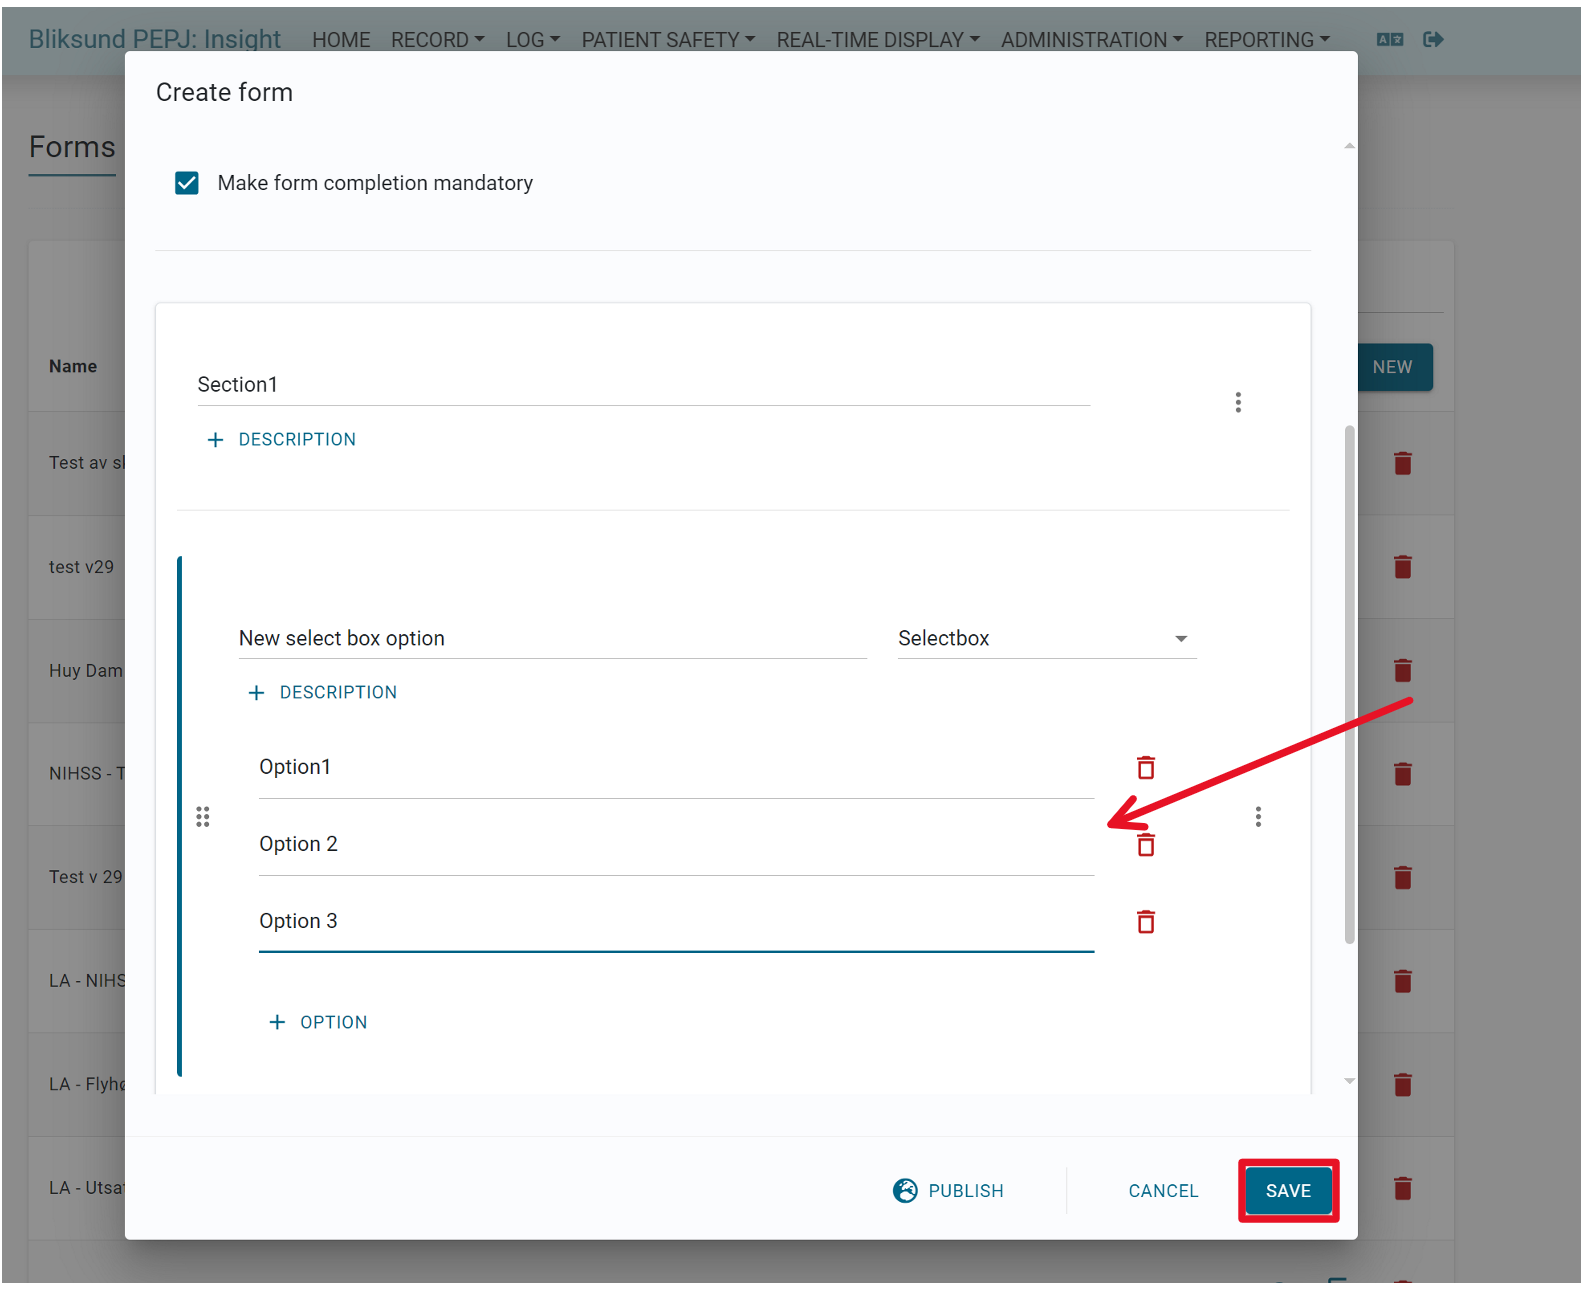Add DESCRIPTION to the select box question

[323, 692]
